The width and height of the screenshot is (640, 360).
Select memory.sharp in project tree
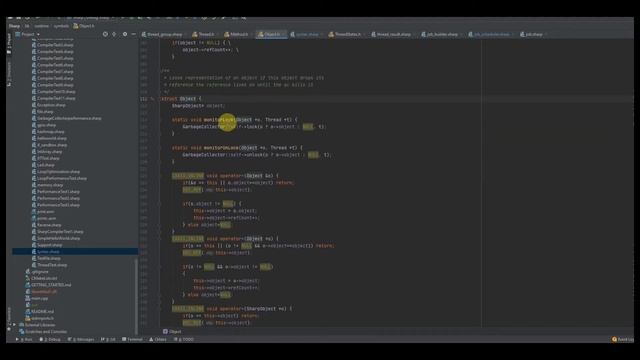pyautogui.click(x=50, y=185)
